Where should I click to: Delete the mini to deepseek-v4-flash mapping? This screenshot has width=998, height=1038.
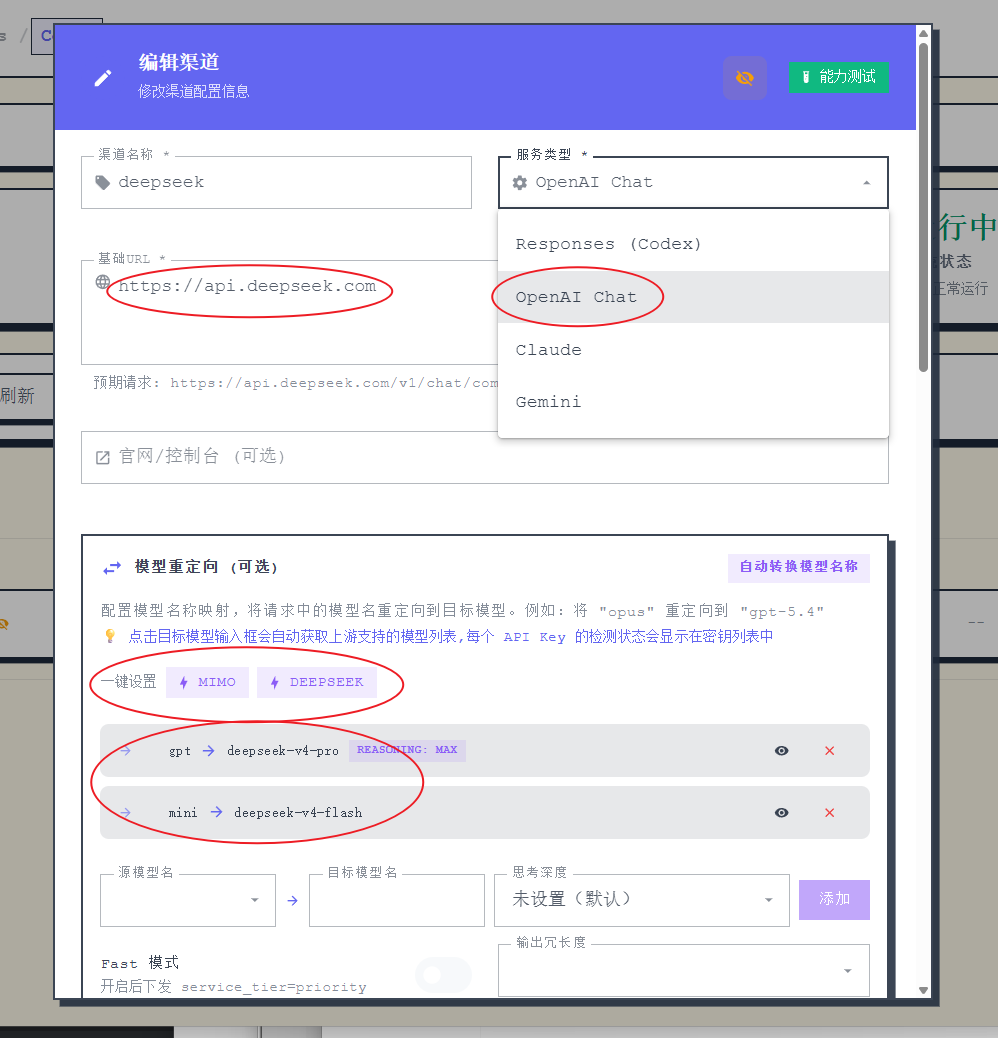point(829,813)
